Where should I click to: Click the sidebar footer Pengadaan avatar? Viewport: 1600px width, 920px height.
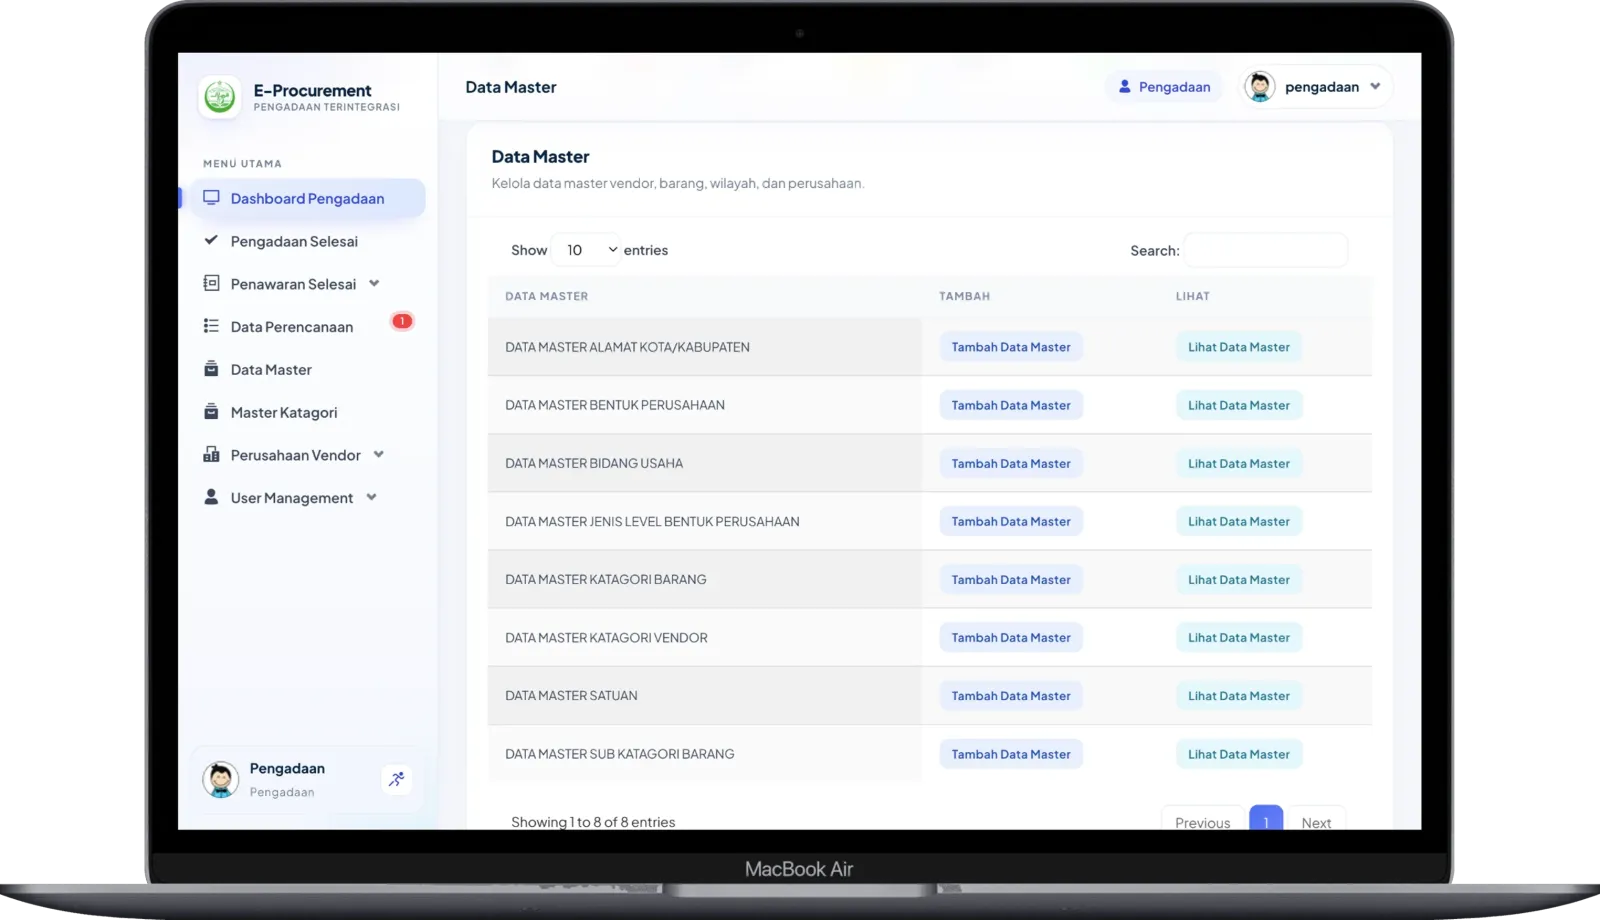click(x=220, y=780)
